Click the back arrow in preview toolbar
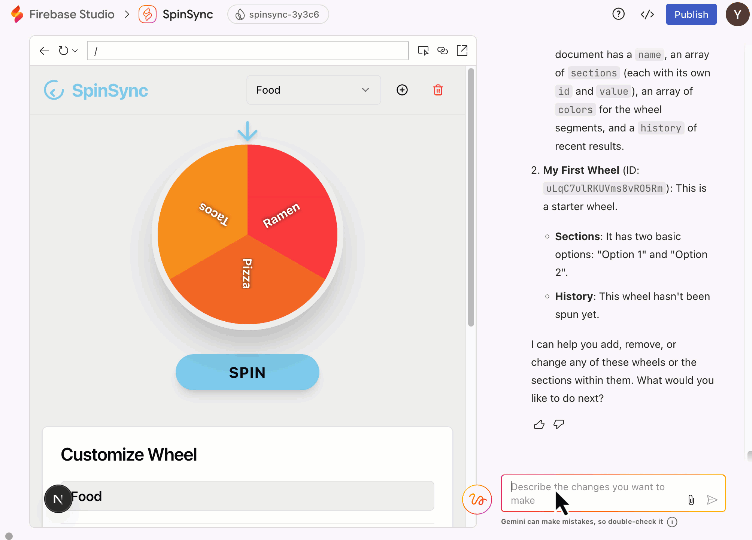Viewport: 752px width, 540px height. pos(44,50)
